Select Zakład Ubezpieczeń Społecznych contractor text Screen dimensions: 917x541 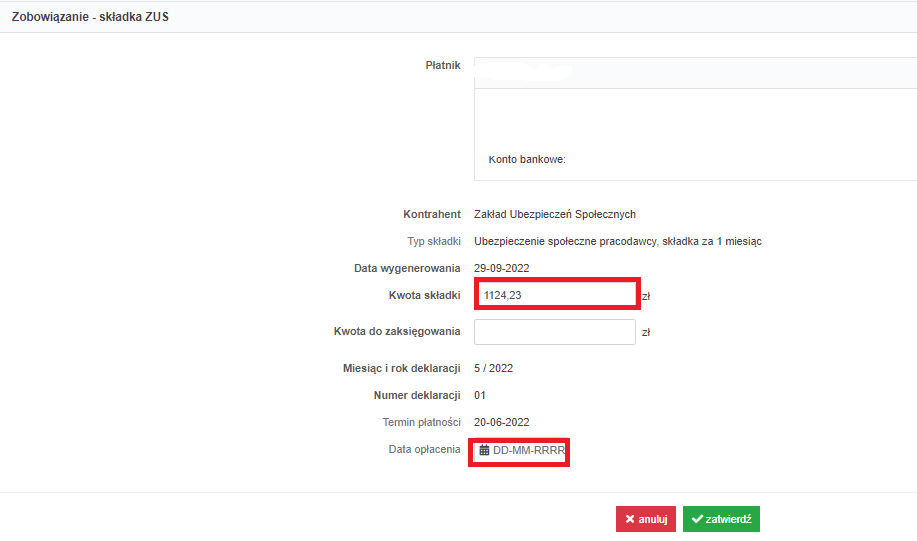click(555, 214)
